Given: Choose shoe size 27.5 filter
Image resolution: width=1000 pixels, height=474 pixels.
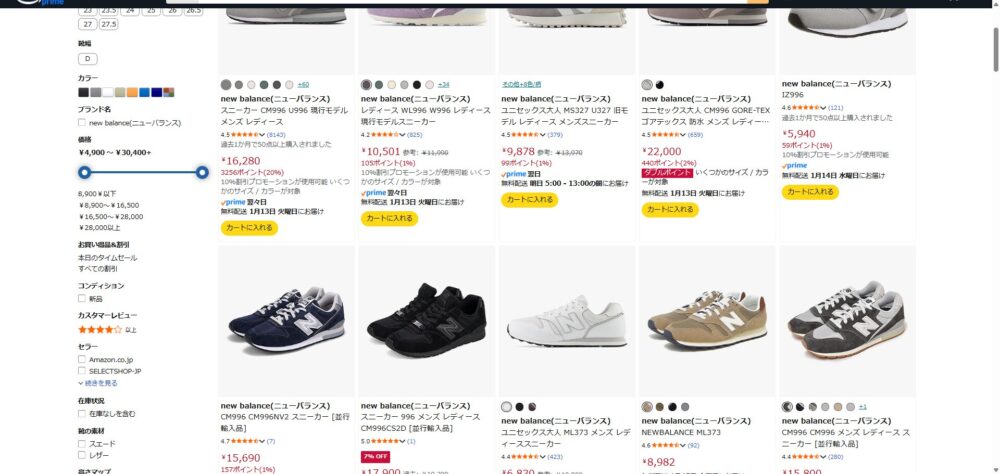Looking at the screenshot, I should [x=108, y=24].
